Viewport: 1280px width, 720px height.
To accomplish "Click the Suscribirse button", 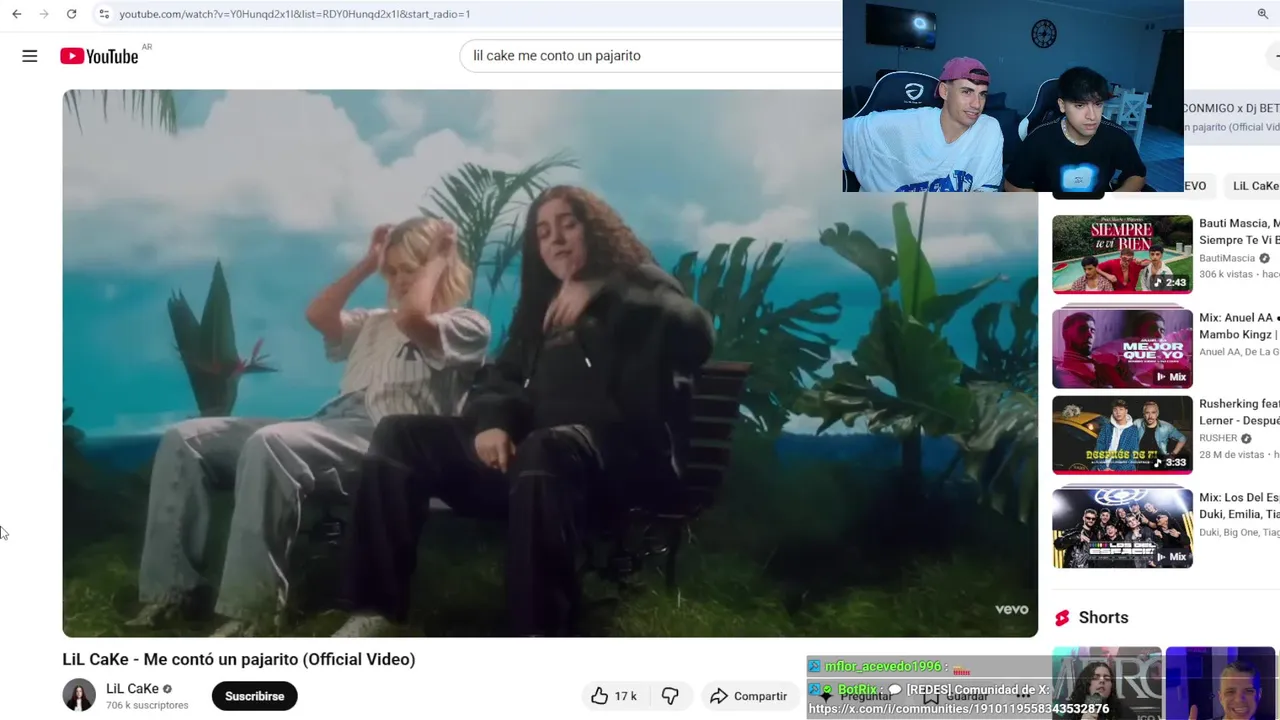I will (254, 696).
